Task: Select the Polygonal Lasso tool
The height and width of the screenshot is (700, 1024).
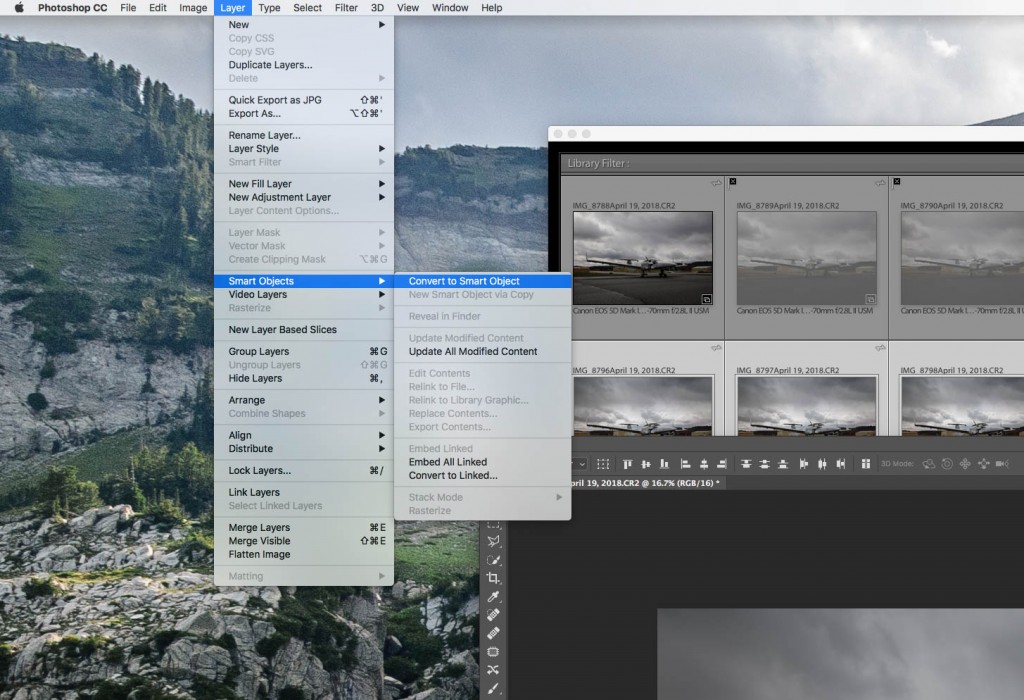Action: tap(493, 541)
